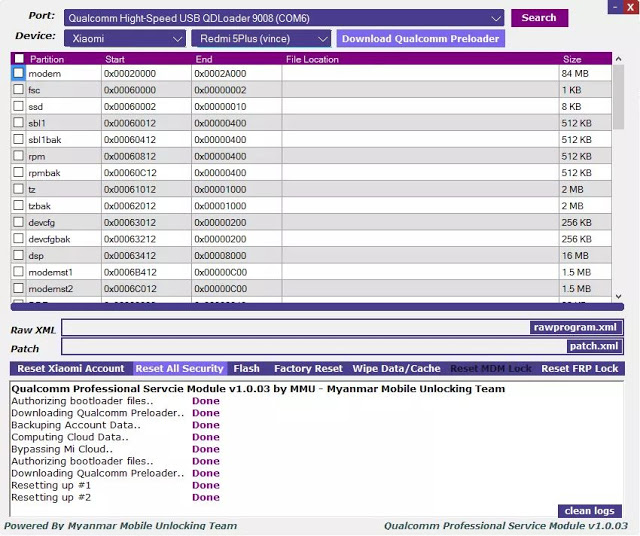Minimize the window with dash button
The width and height of the screenshot is (640, 536).
tap(615, 7)
